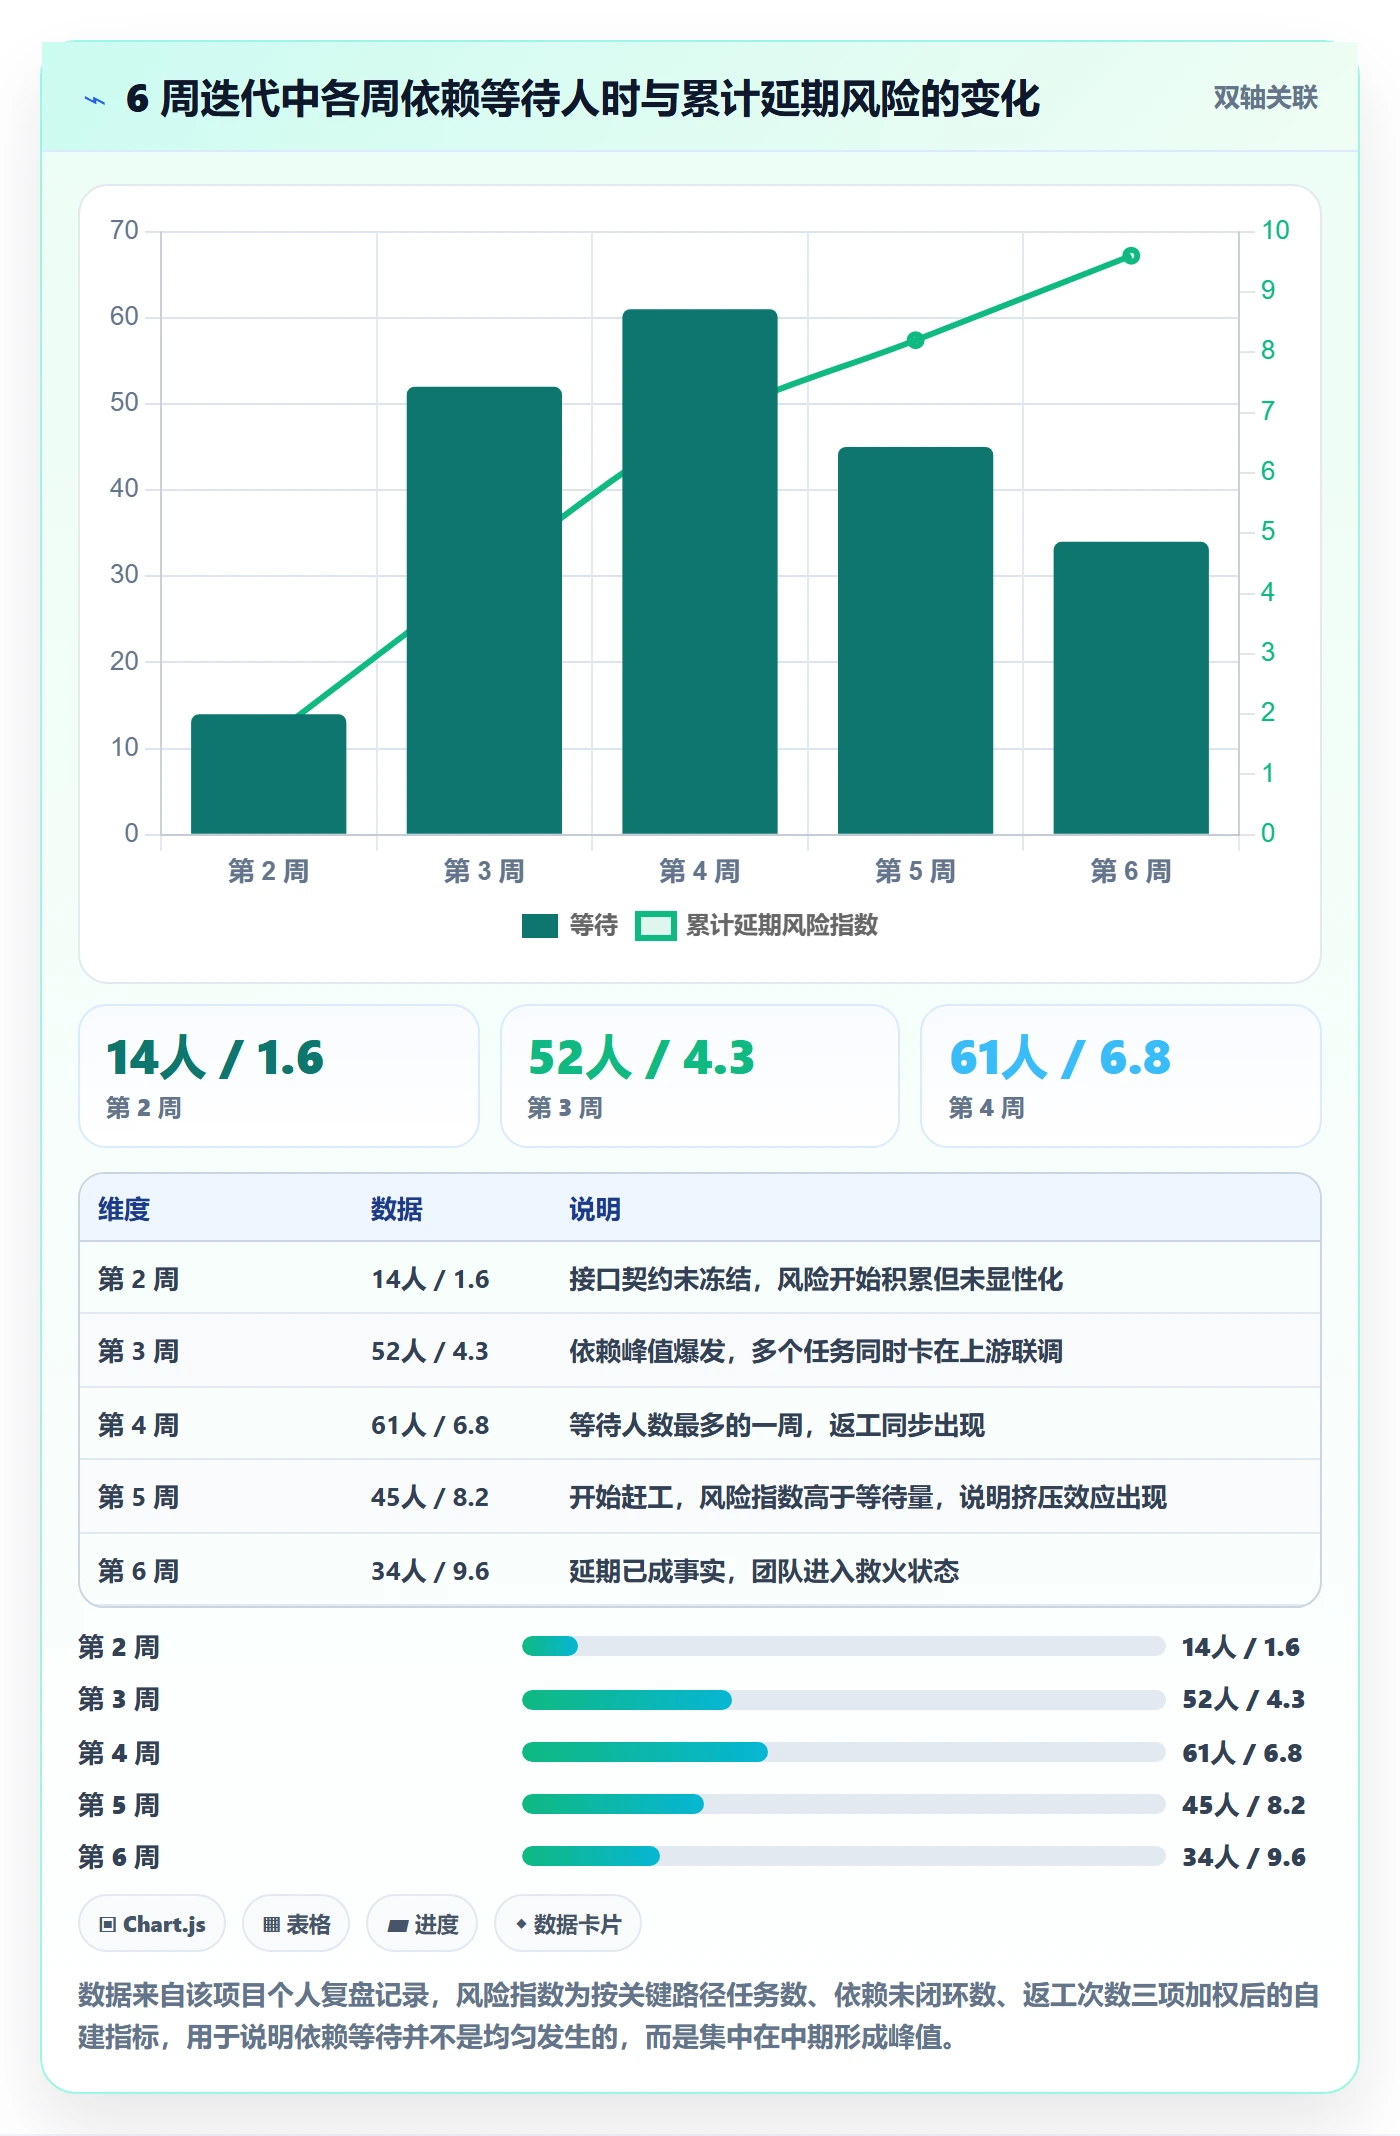Click description 延期已成事实，团队进入救火状态
The image size is (1400, 2136).
[764, 1571]
